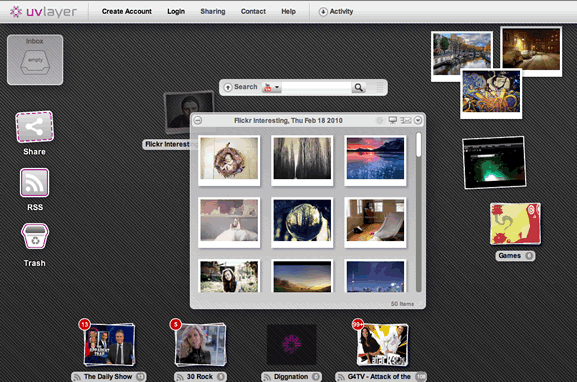Screen dimensions: 577x382
Task: Open the misty forest trees thumbnail
Action: 302,160
